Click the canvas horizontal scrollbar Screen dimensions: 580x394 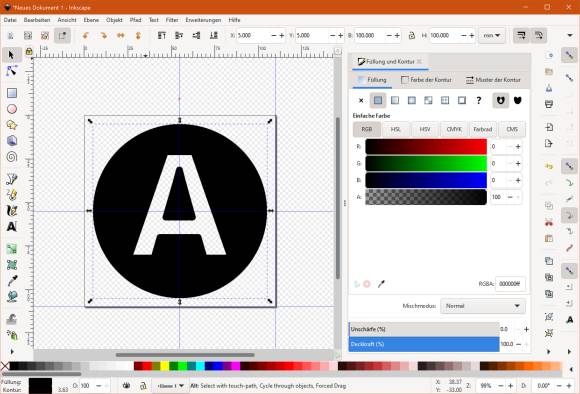[x=185, y=355]
